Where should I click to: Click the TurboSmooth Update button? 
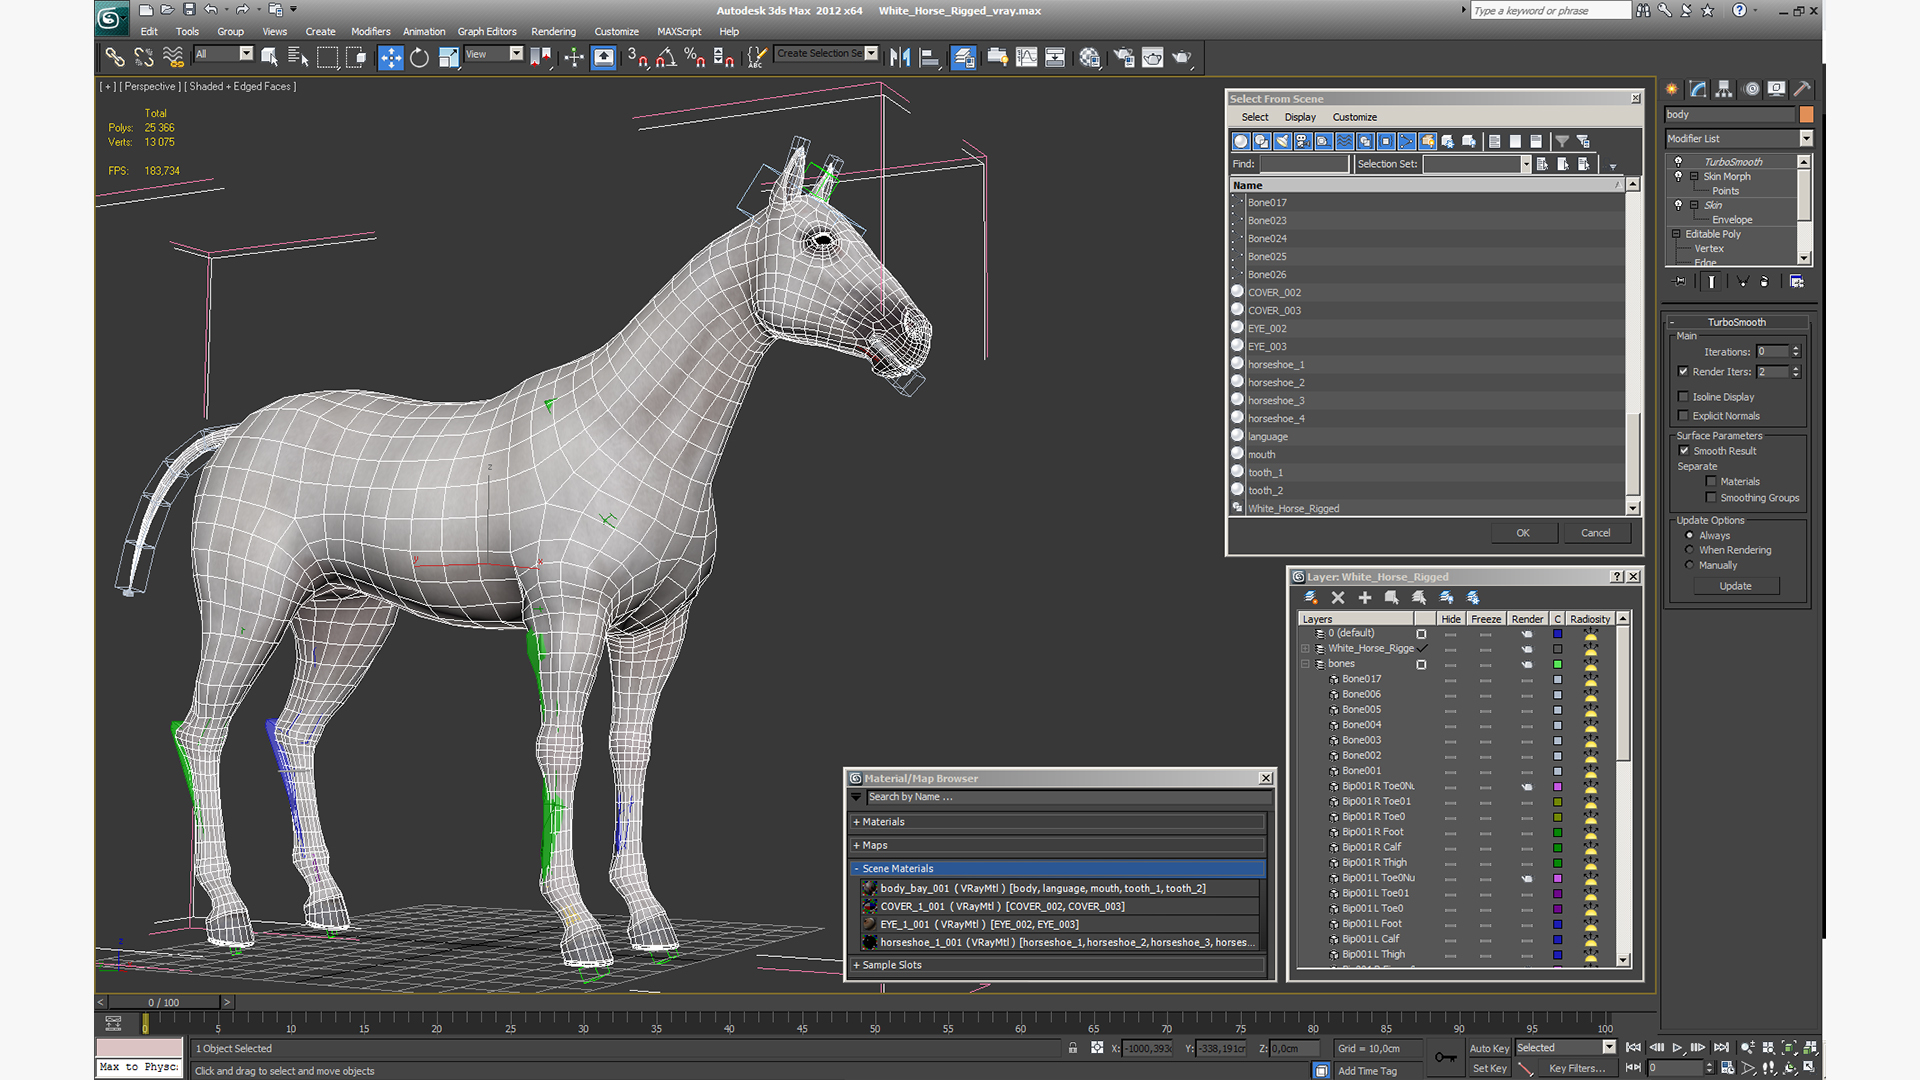pos(1736,586)
